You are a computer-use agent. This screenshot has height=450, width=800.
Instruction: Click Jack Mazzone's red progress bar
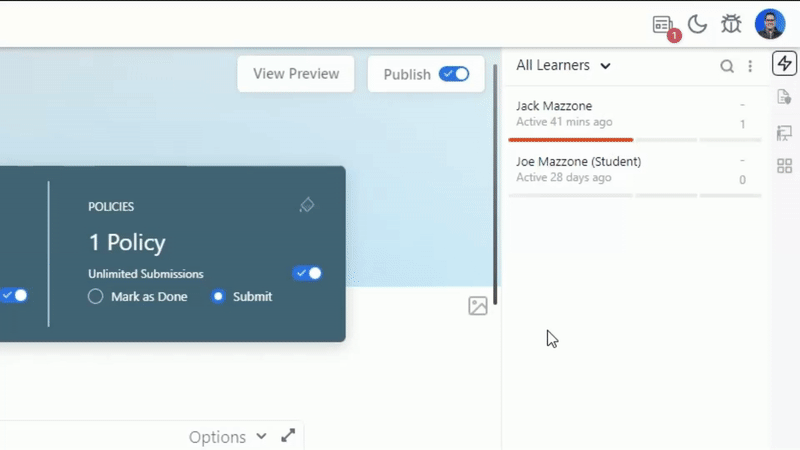pyautogui.click(x=571, y=140)
